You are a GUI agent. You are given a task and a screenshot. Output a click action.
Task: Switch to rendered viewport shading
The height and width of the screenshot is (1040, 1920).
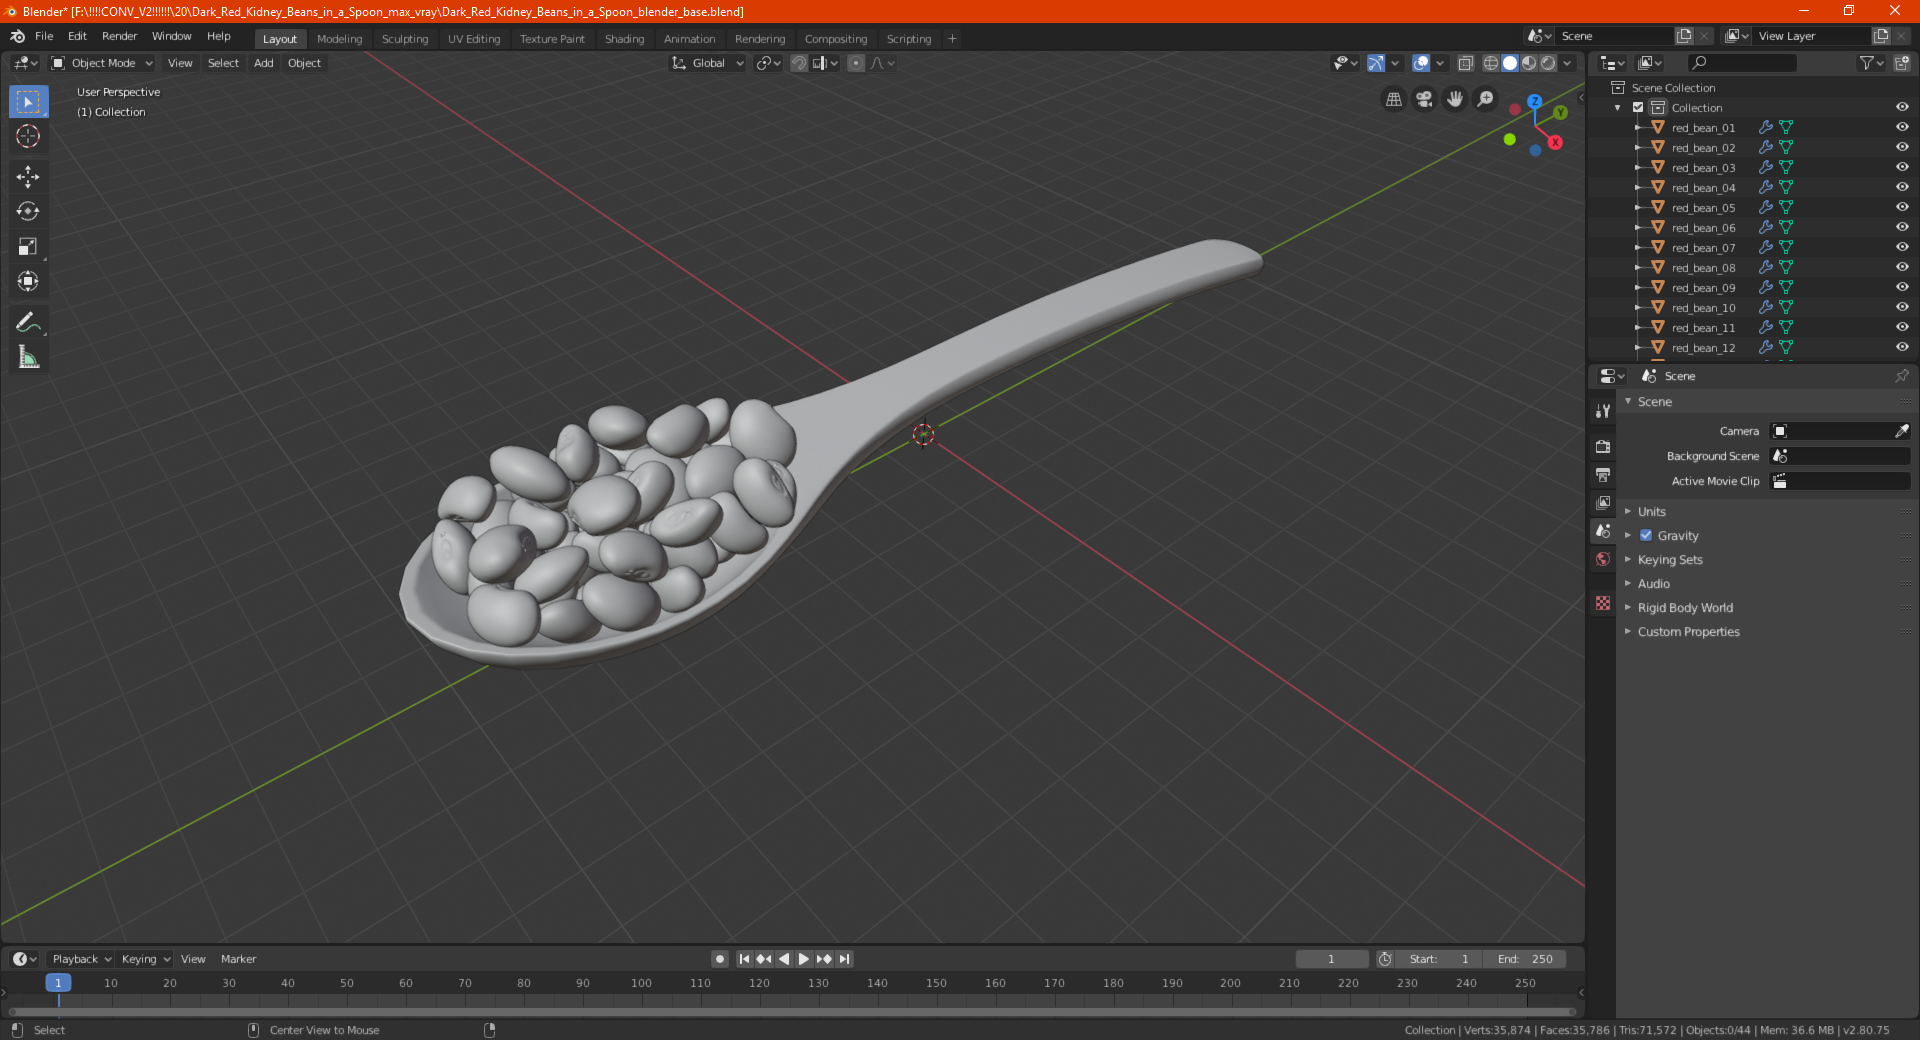point(1548,63)
